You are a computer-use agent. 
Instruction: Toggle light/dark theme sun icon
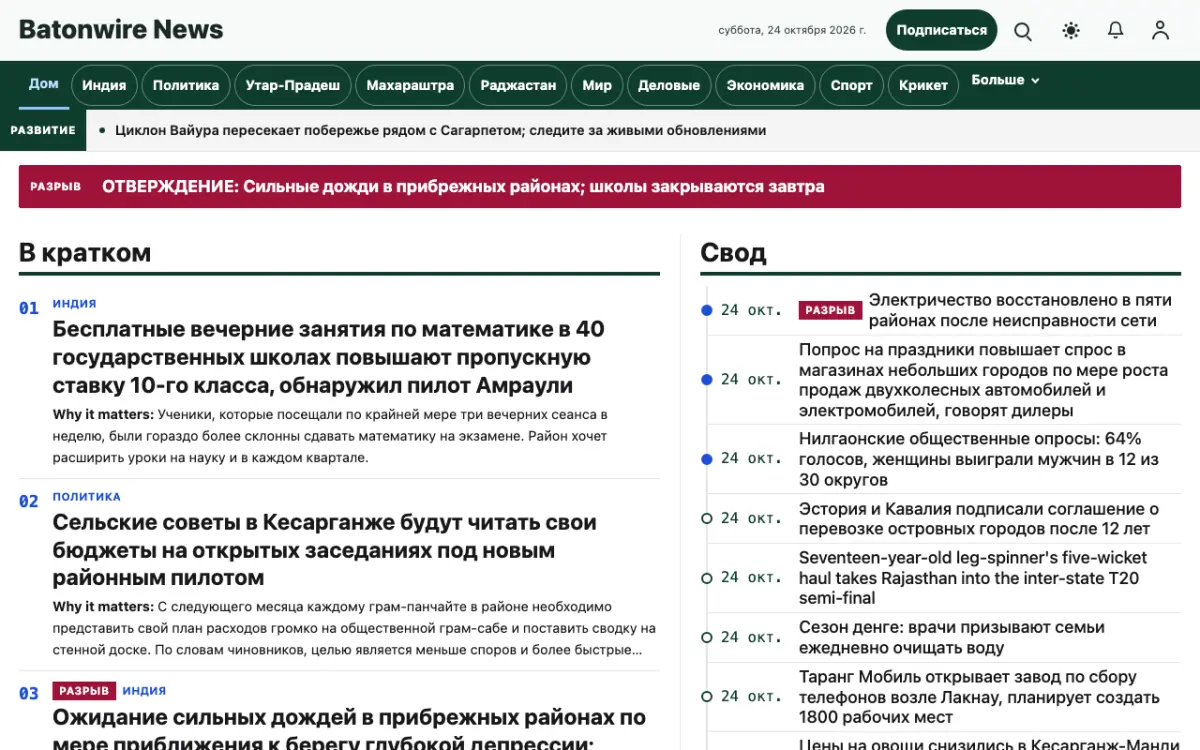click(1071, 30)
